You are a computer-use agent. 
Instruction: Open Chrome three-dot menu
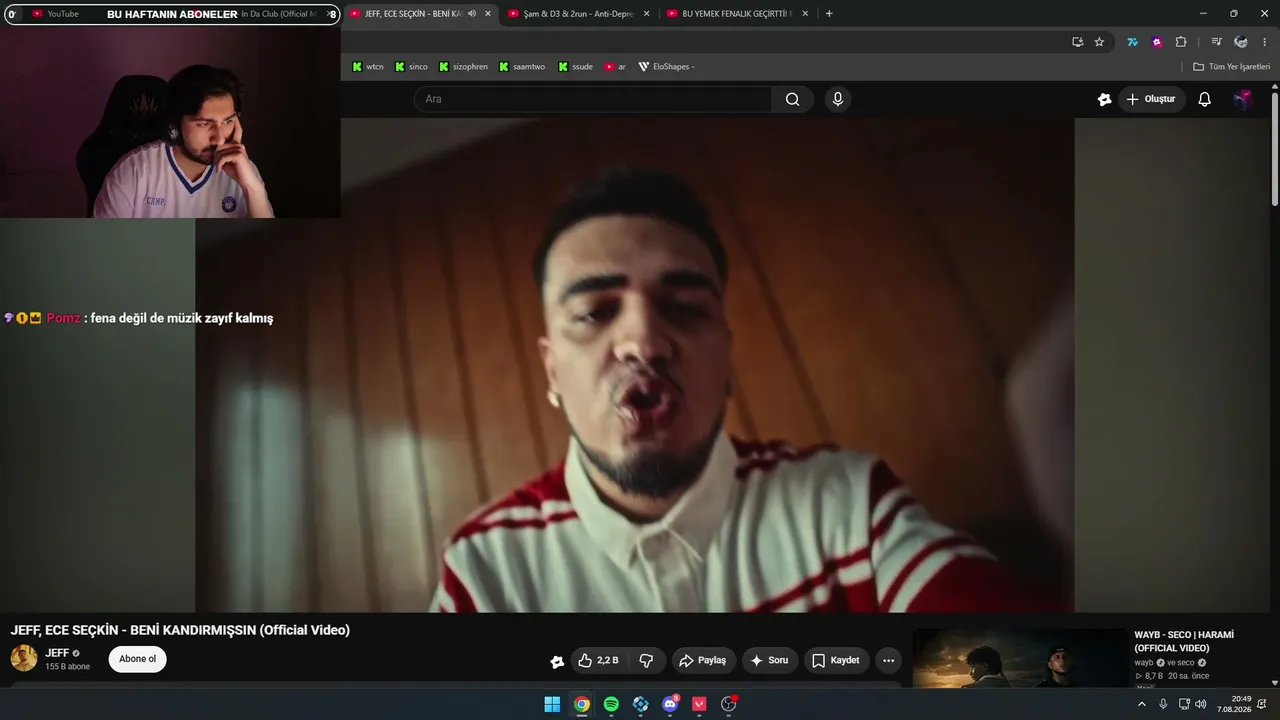1265,42
